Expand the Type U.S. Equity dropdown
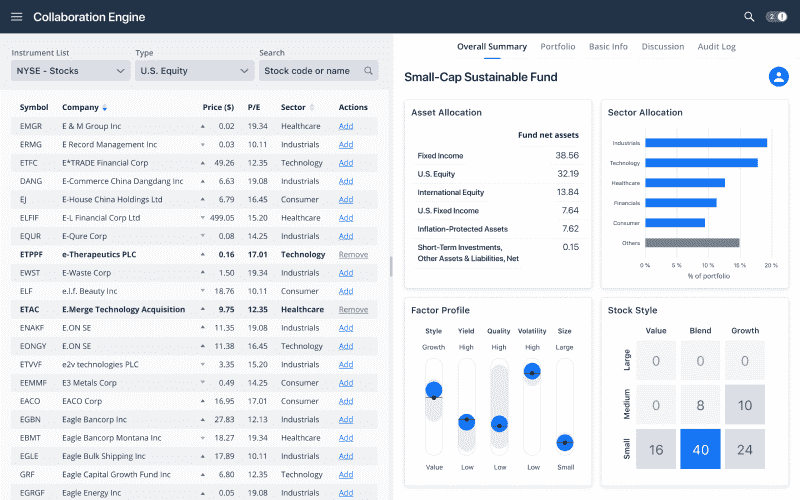This screenshot has height=500, width=800. 194,71
